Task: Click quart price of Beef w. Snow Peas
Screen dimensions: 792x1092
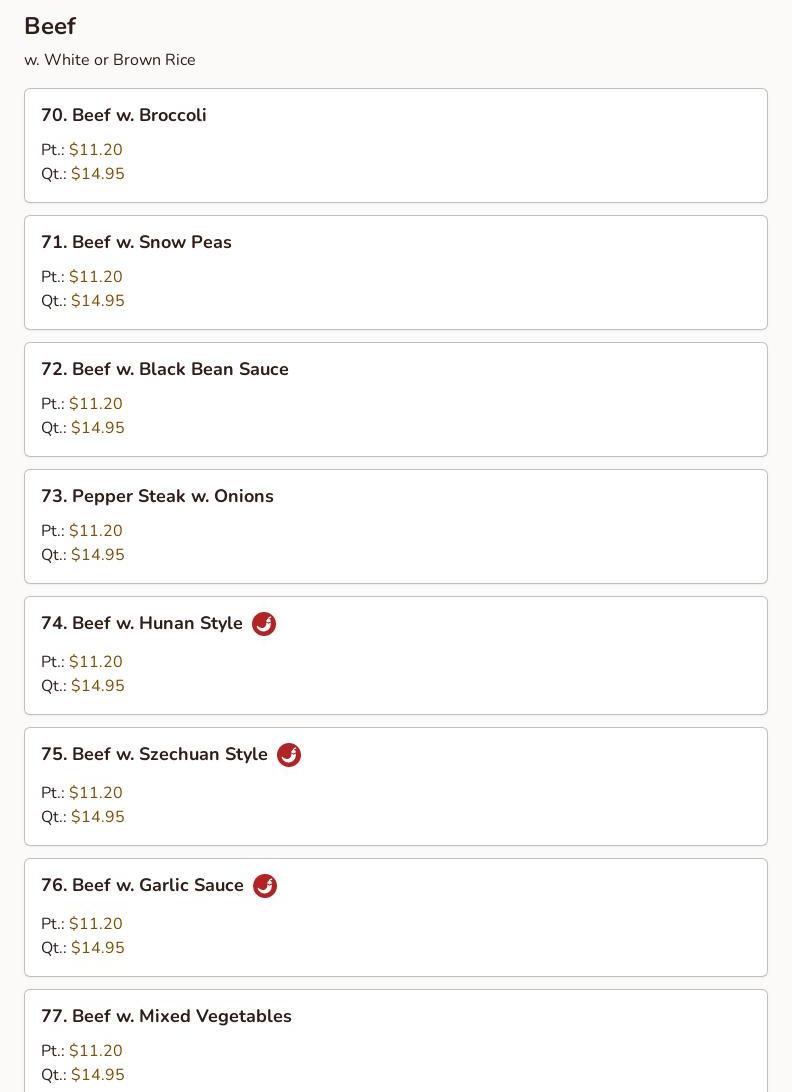Action: [x=98, y=300]
